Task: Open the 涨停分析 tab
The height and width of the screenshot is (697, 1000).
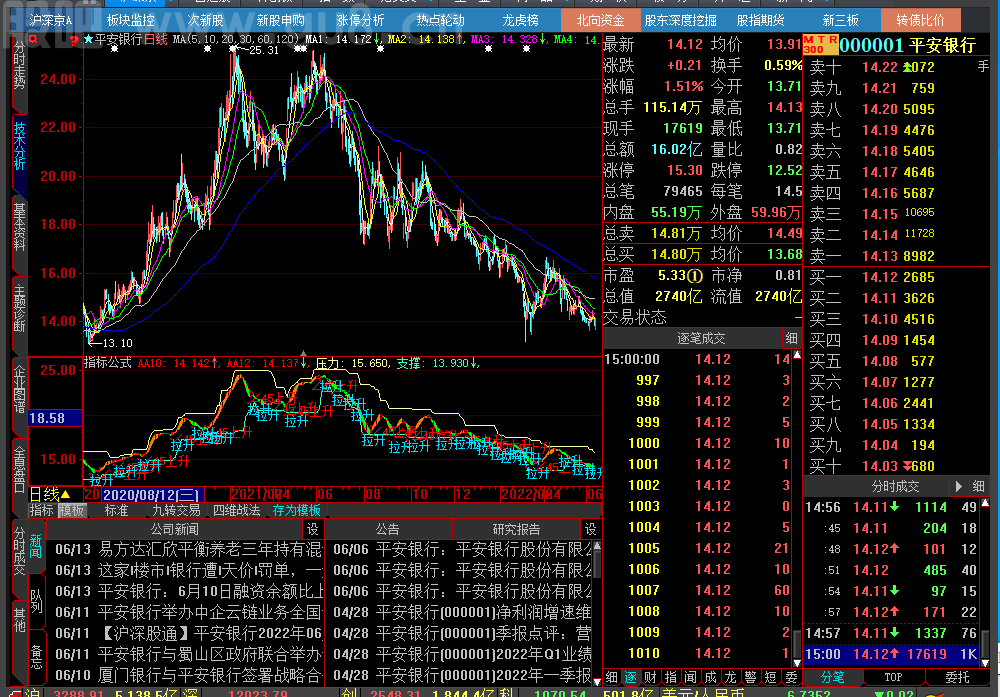Action: [x=360, y=20]
